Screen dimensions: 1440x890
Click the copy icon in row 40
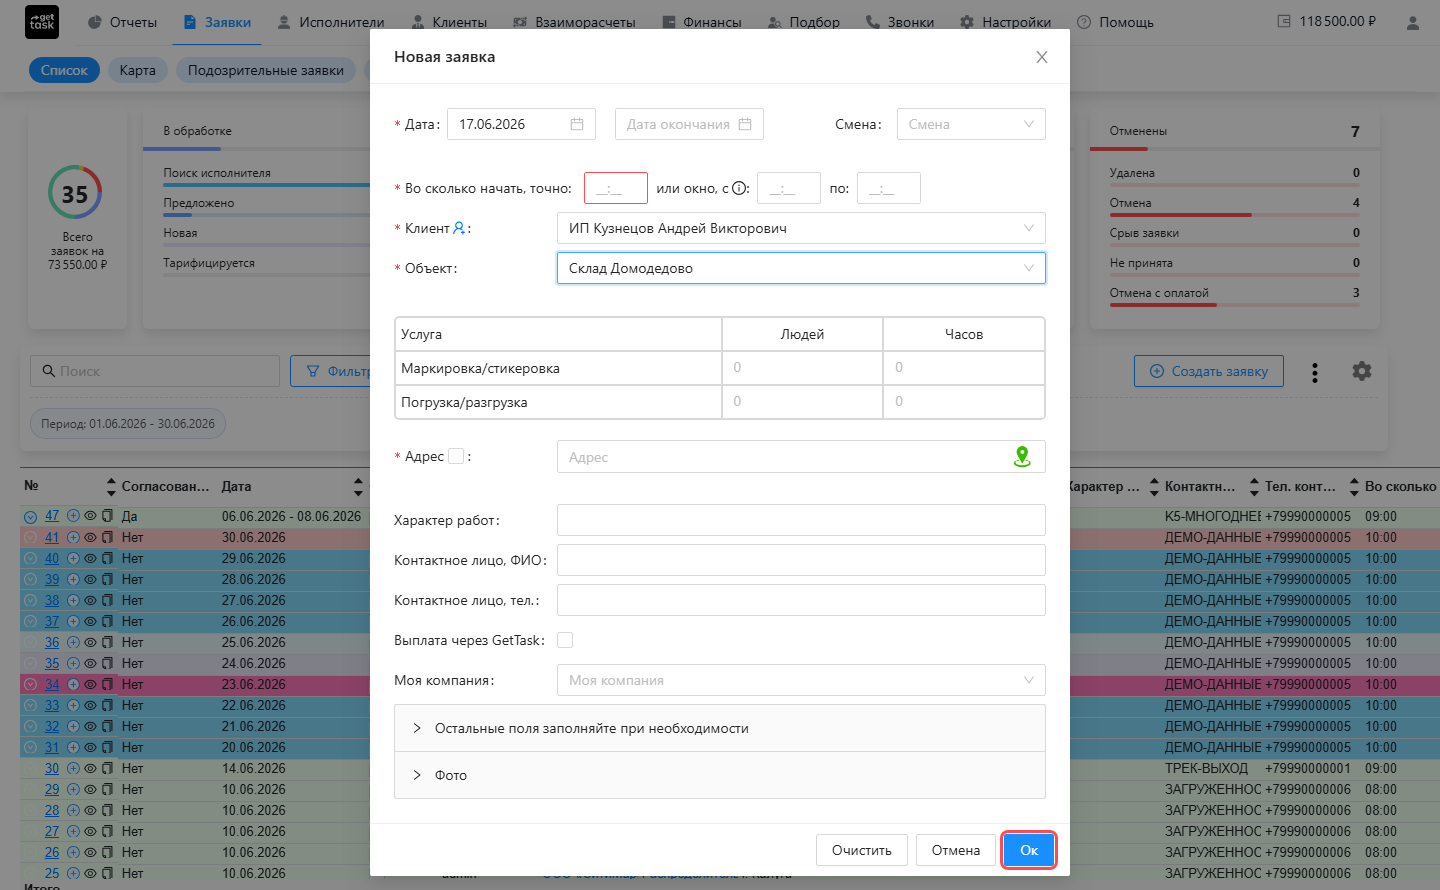pyautogui.click(x=107, y=558)
